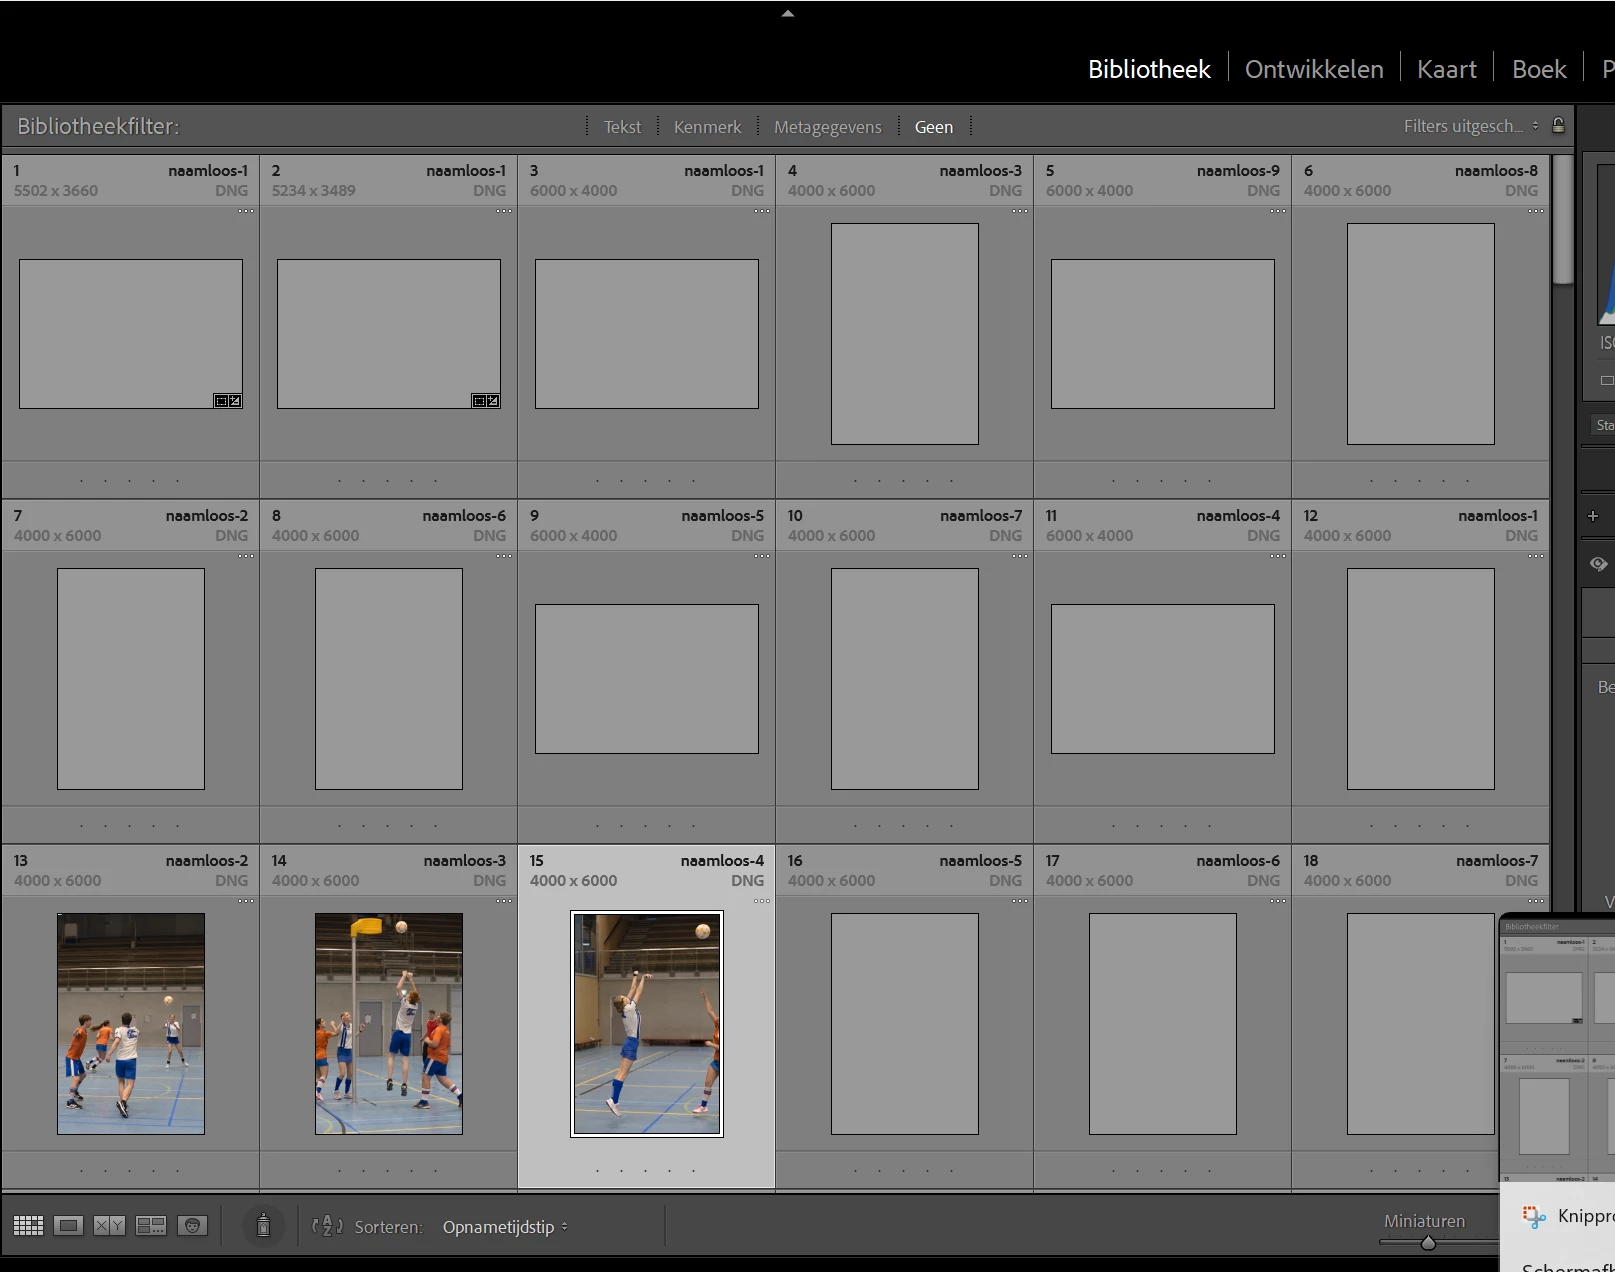Screen dimensions: 1615x1272
Task: Click "5234 x 3489" dimensions on photo 2
Action: click(314, 191)
